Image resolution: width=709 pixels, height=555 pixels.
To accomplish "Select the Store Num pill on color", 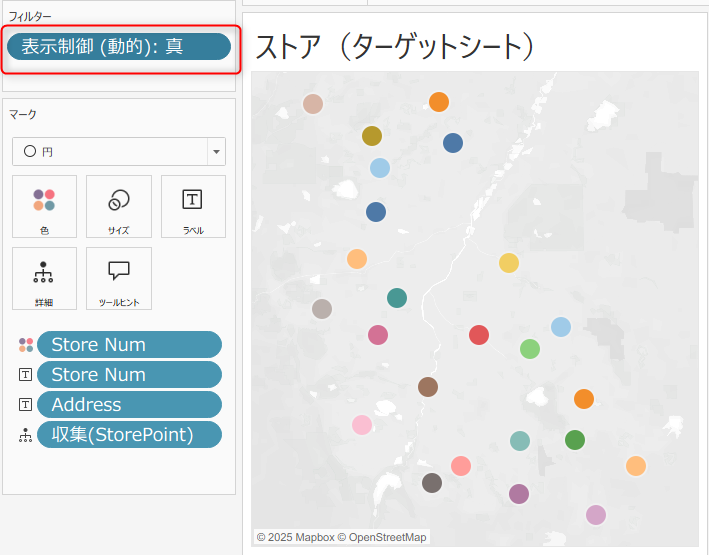I will pos(129,345).
